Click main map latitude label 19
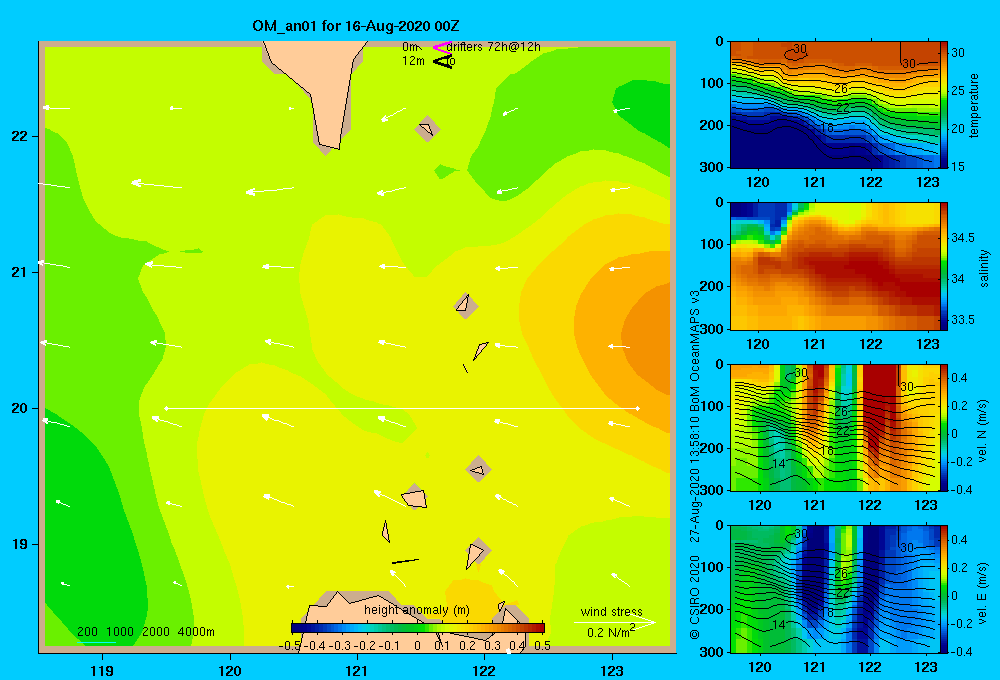This screenshot has height=680, width=1000. 20,544
